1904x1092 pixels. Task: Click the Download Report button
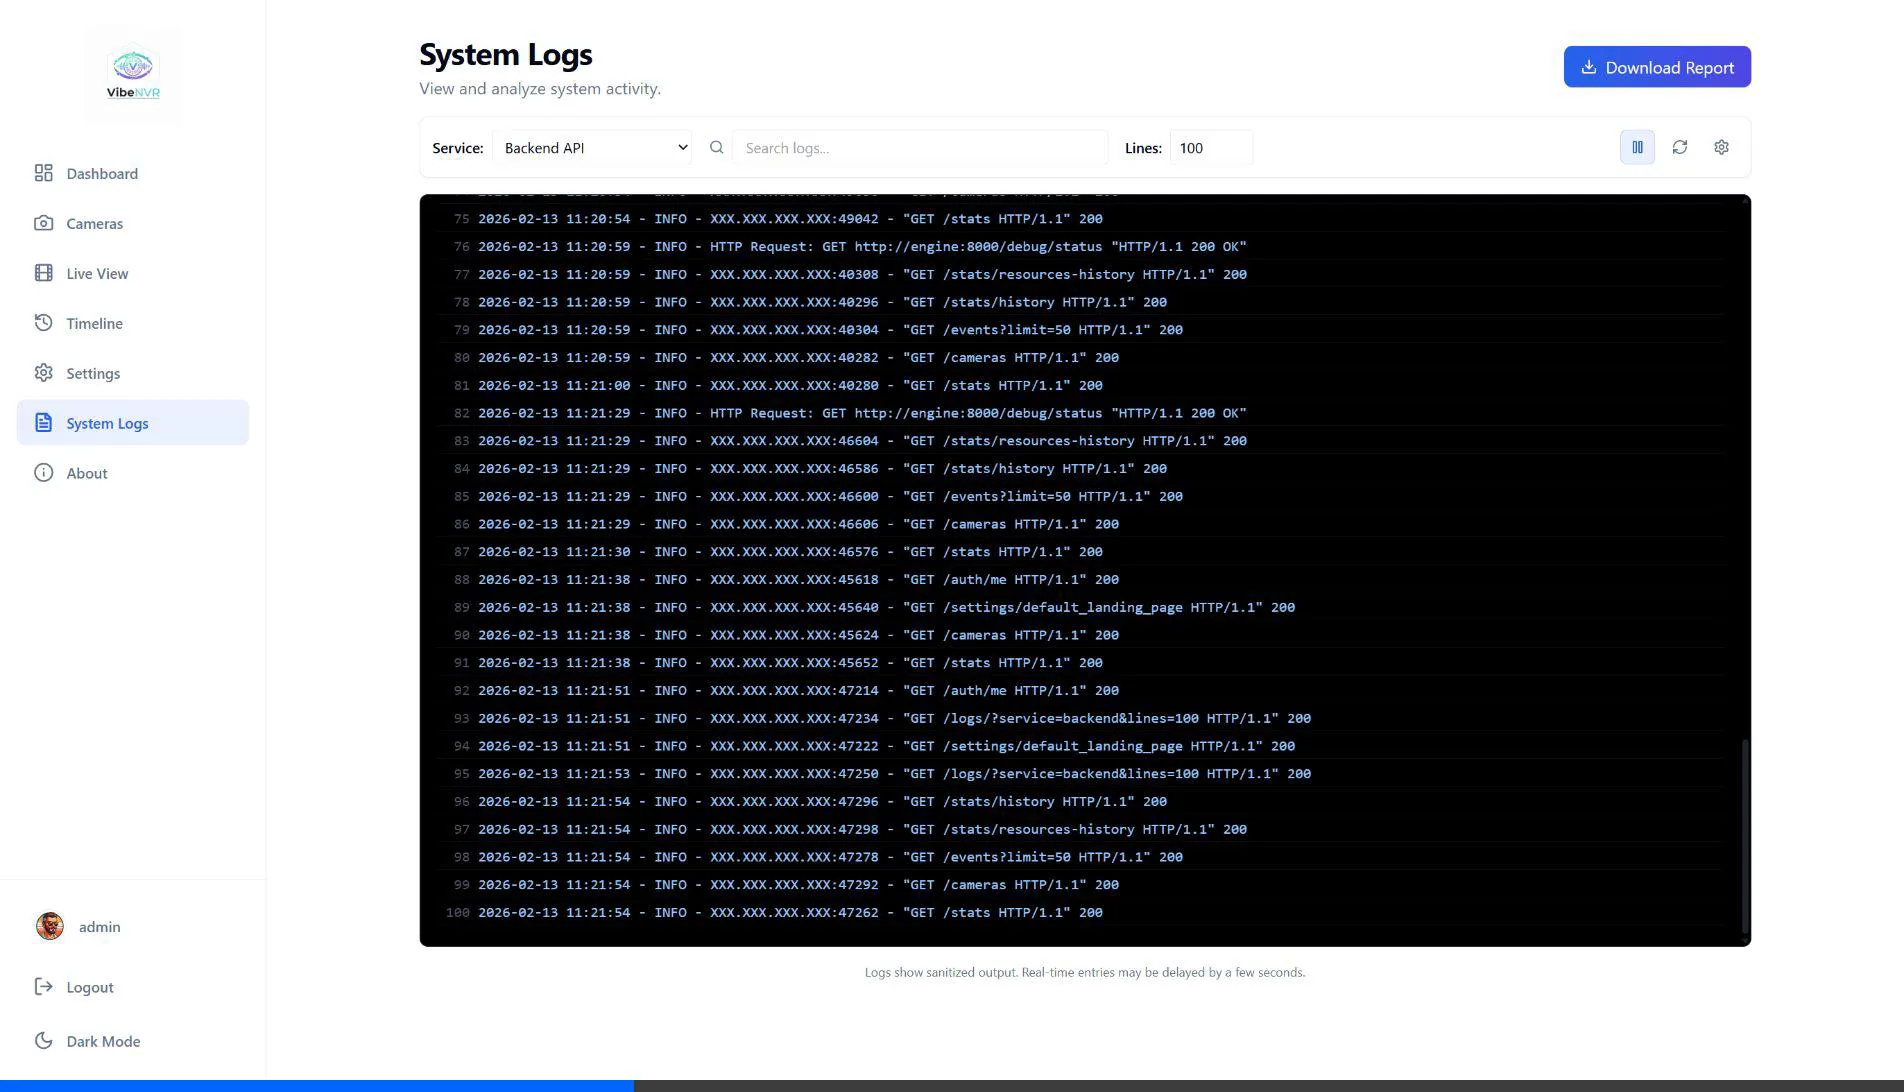(1657, 67)
